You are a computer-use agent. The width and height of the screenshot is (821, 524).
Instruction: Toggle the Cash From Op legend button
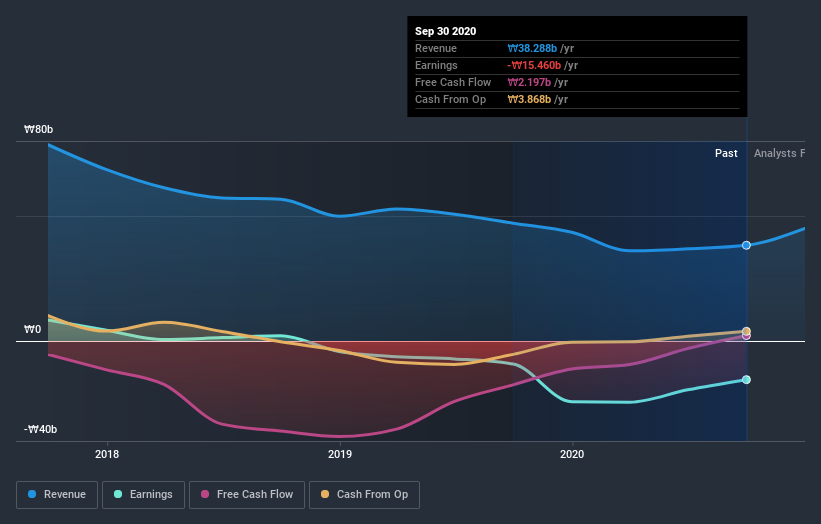[364, 495]
